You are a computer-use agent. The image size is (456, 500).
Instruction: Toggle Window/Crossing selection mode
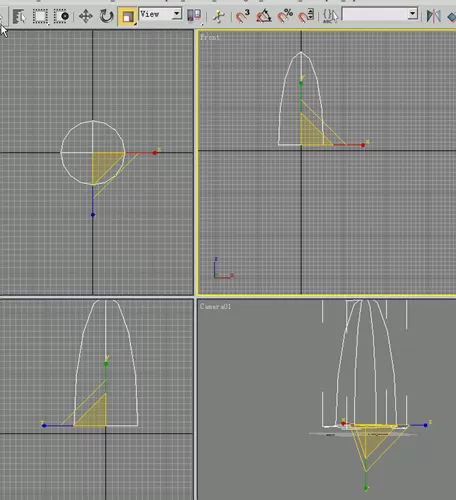coord(62,16)
